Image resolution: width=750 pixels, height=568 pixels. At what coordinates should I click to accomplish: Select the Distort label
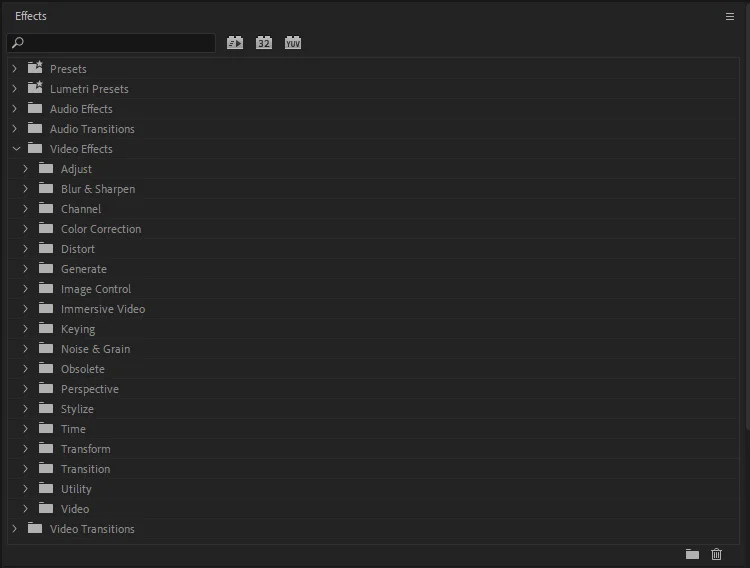pyautogui.click(x=78, y=249)
